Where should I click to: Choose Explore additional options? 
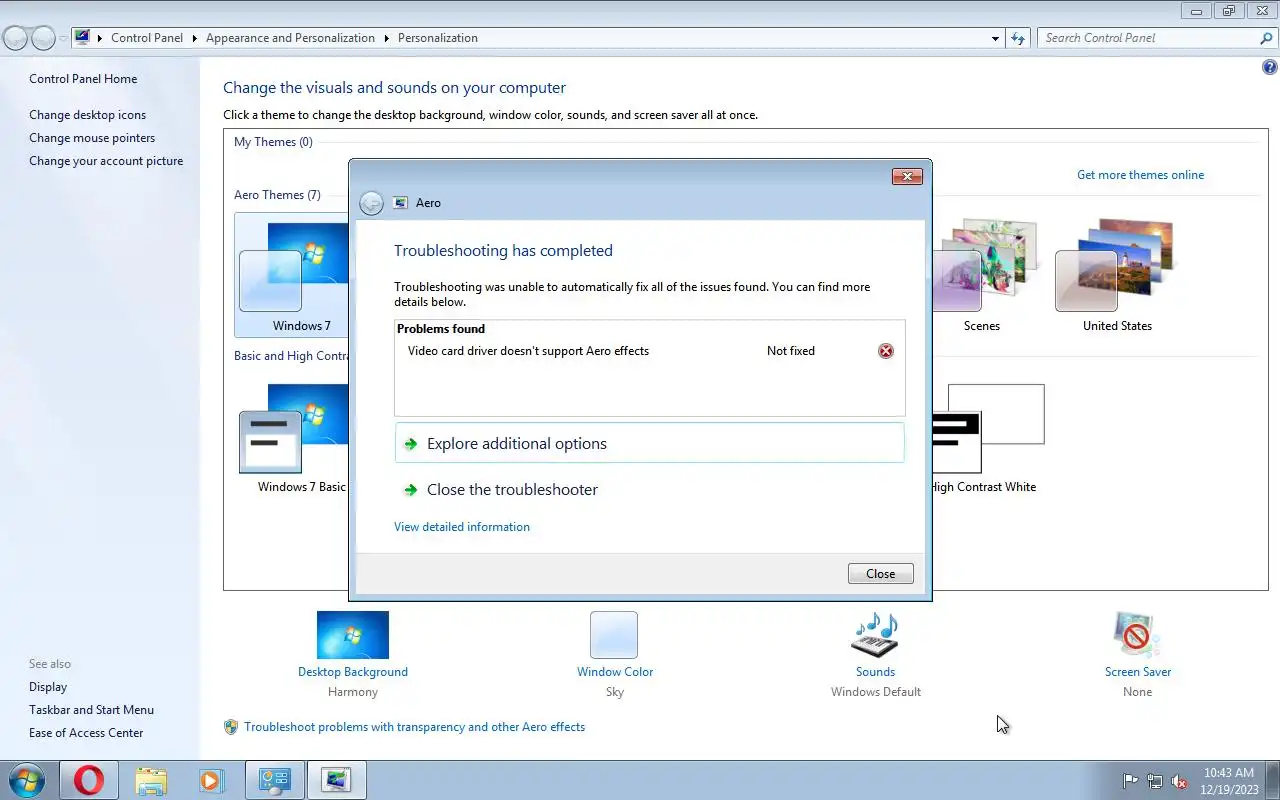pos(649,443)
